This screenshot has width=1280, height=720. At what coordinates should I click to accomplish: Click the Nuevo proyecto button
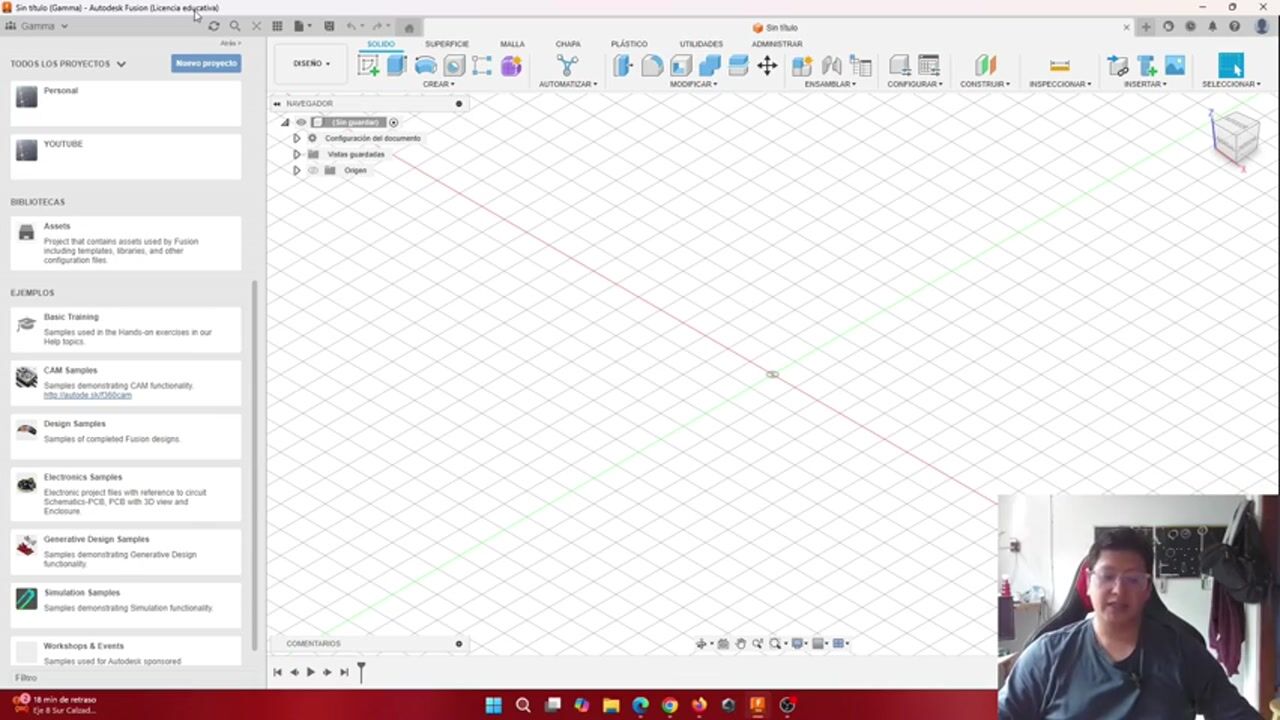(206, 63)
